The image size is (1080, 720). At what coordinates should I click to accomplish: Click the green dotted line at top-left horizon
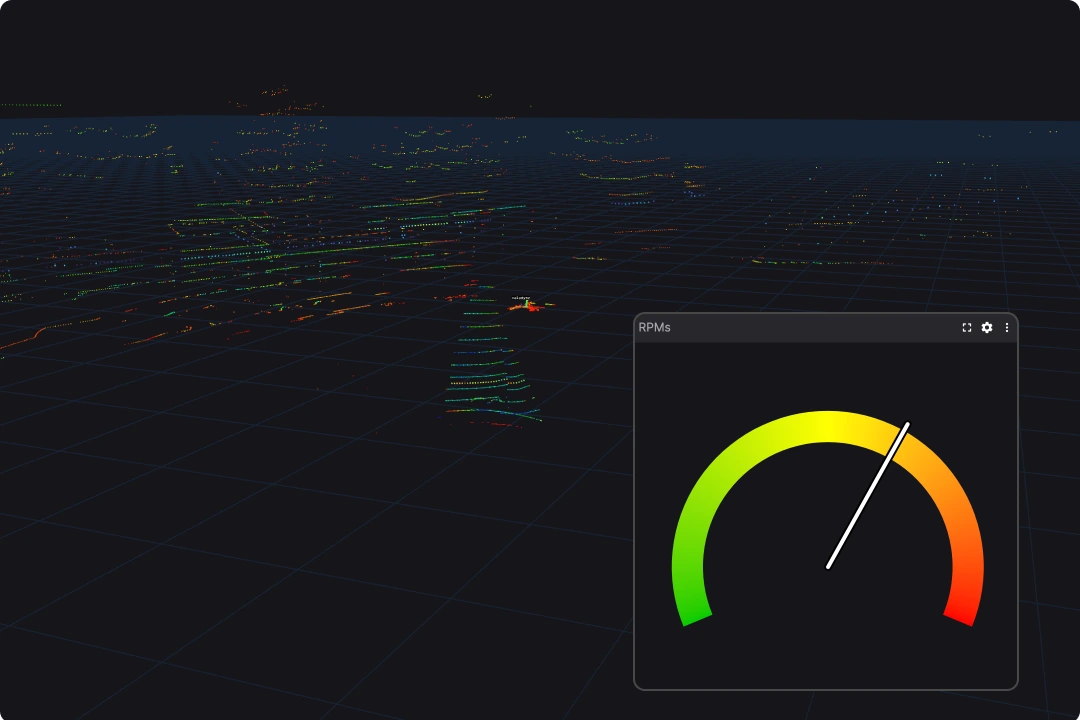tap(30, 105)
